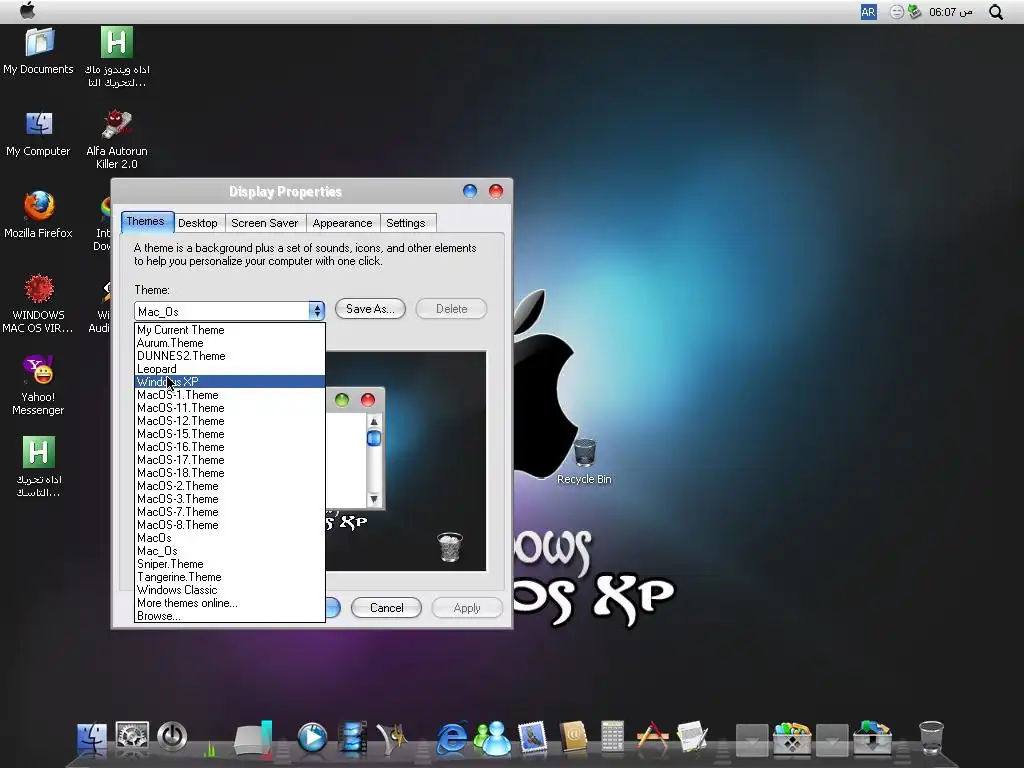Click the Apple logo menu
This screenshot has width=1024, height=768.
point(27,11)
